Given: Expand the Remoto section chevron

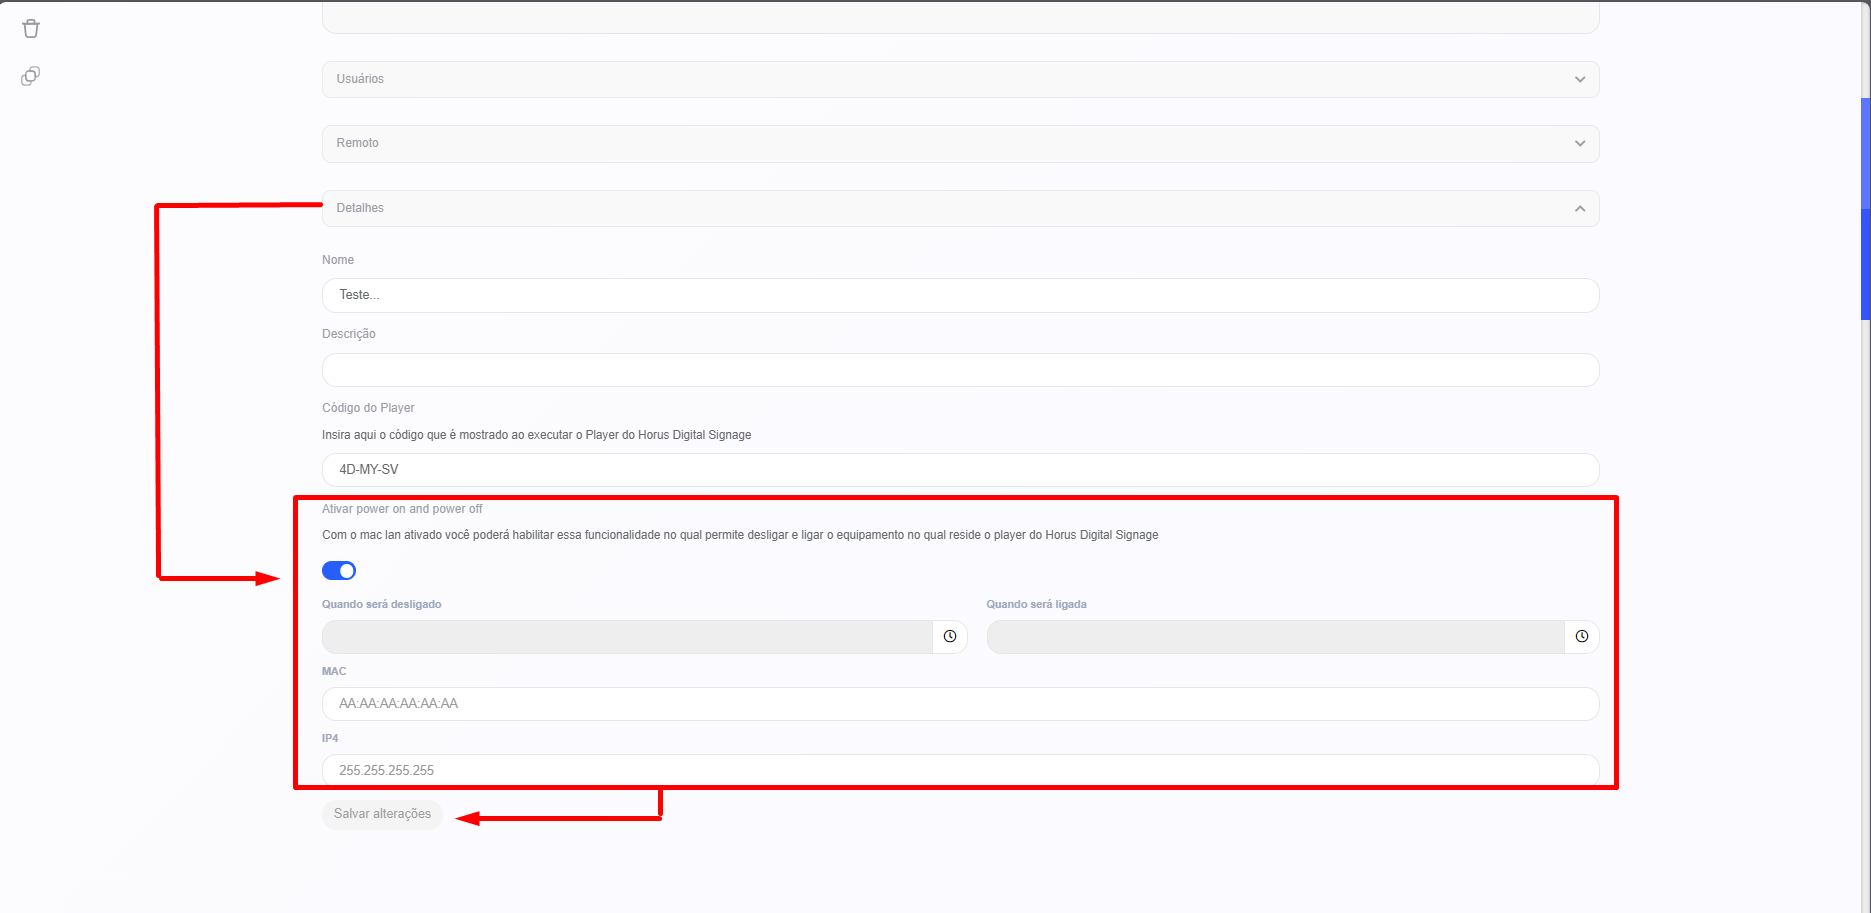Looking at the screenshot, I should point(1580,143).
